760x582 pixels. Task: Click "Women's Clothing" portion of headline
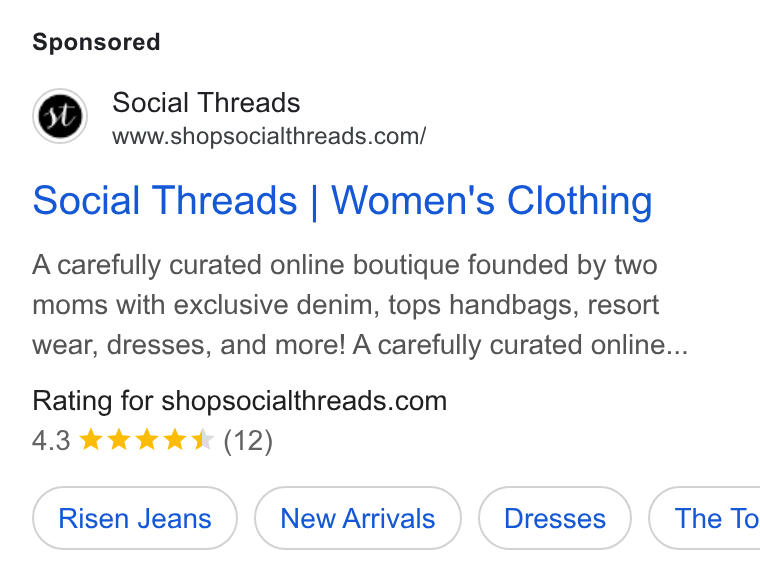point(491,201)
